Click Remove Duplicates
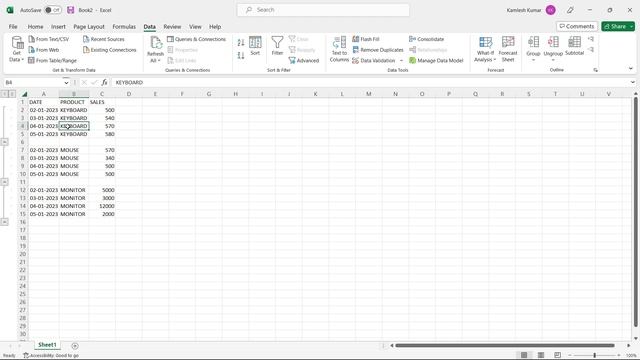Screen dimensions: 640x360 click(378, 50)
